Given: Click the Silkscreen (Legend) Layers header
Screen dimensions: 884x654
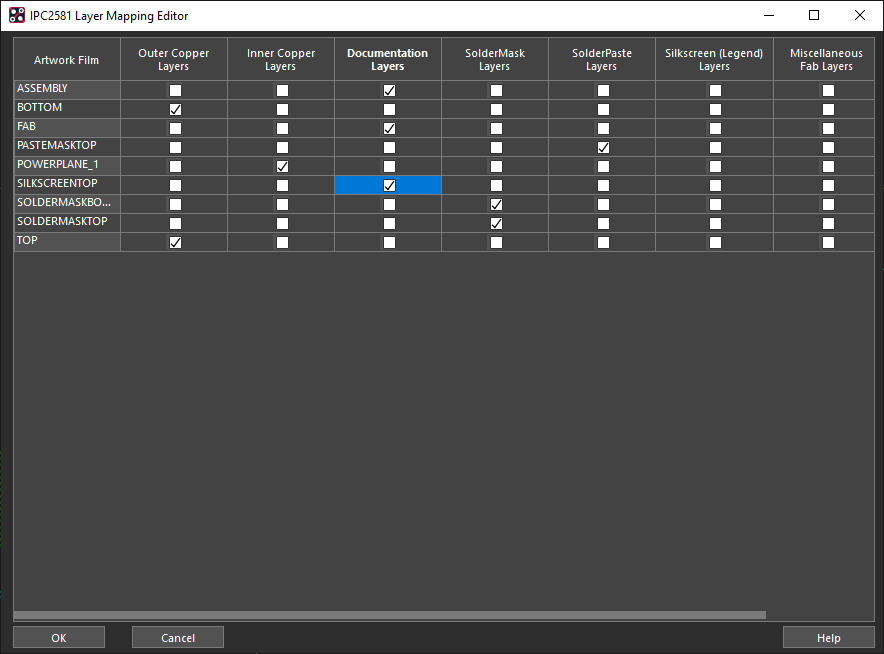Looking at the screenshot, I should (714, 59).
